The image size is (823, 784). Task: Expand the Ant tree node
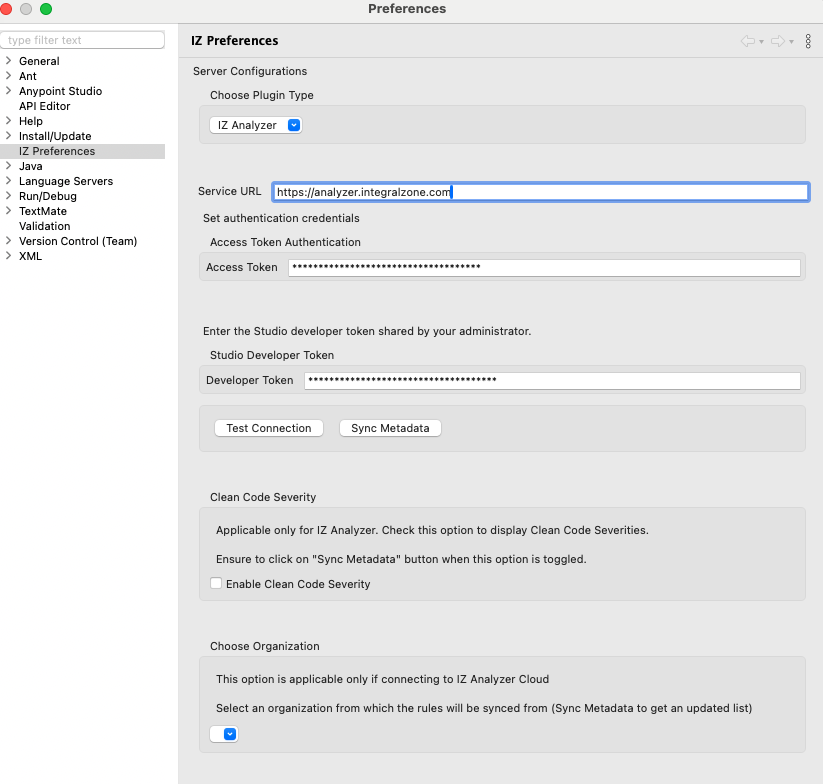pyautogui.click(x=8, y=76)
